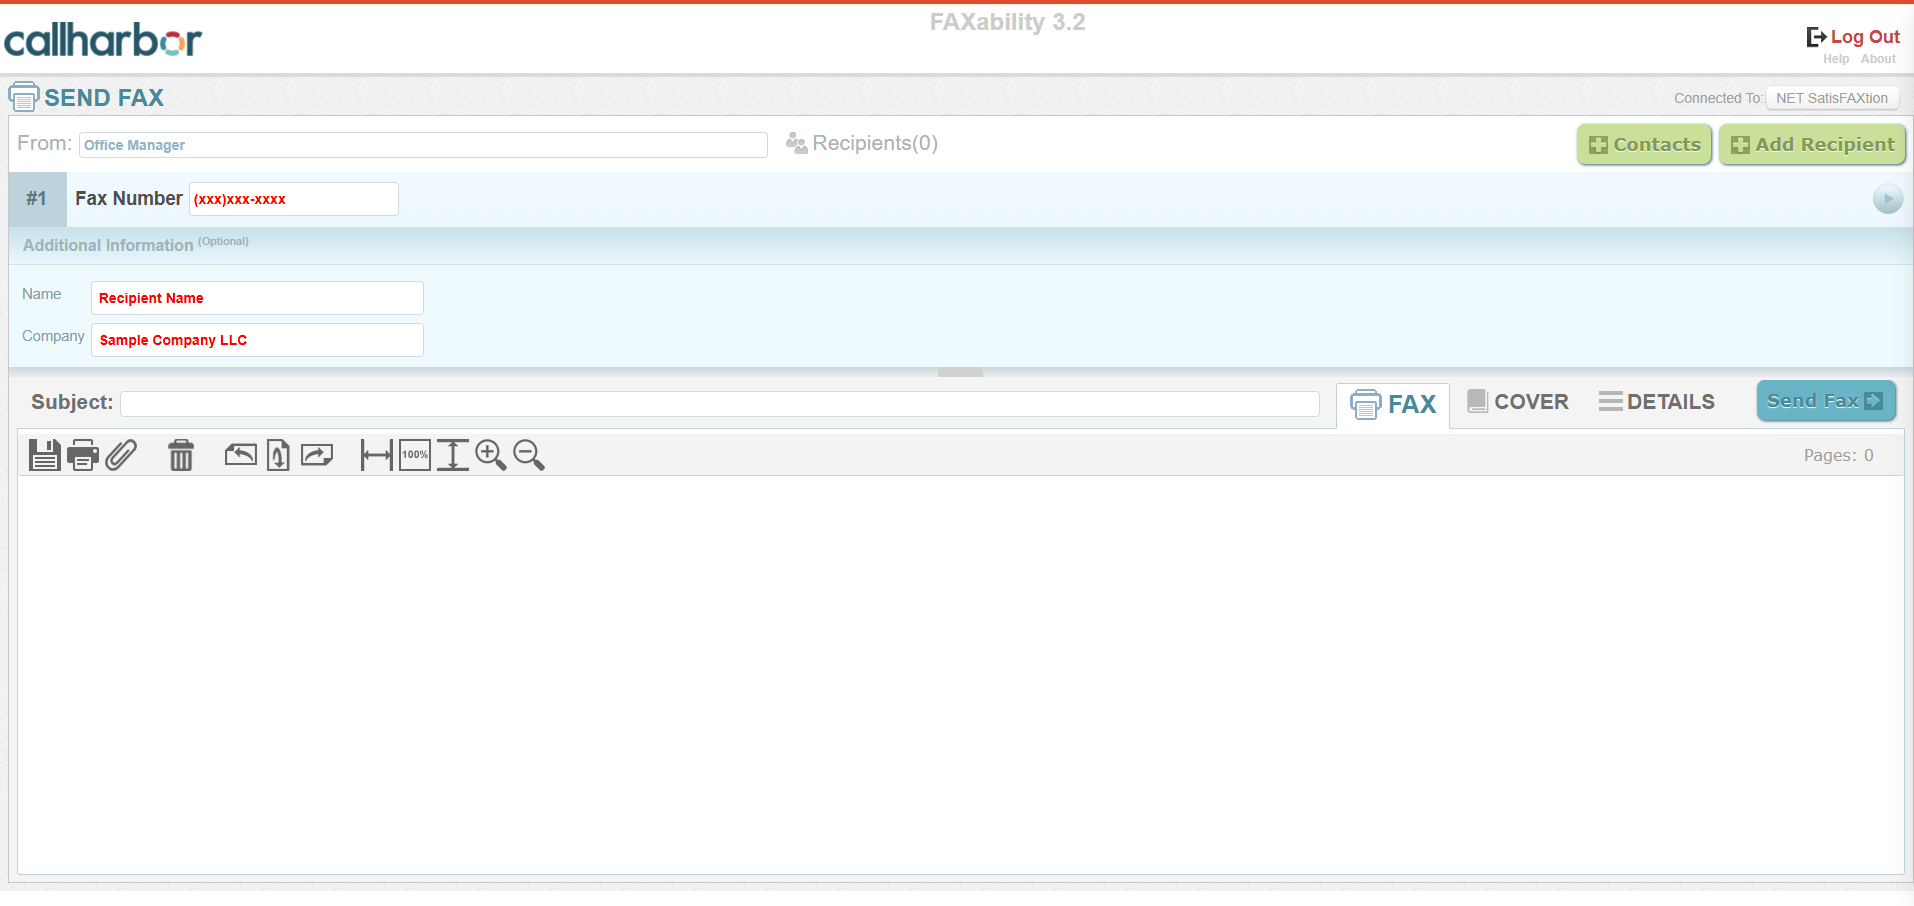Delete page using the trash can icon
This screenshot has width=1914, height=906.
(181, 455)
